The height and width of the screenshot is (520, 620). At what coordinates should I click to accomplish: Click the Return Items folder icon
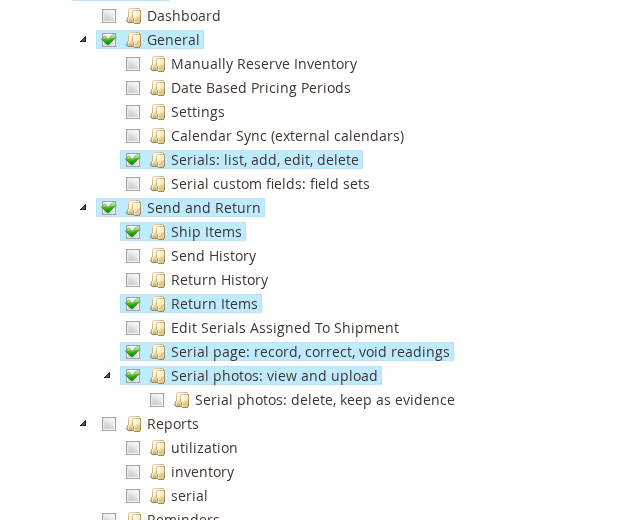click(x=158, y=304)
